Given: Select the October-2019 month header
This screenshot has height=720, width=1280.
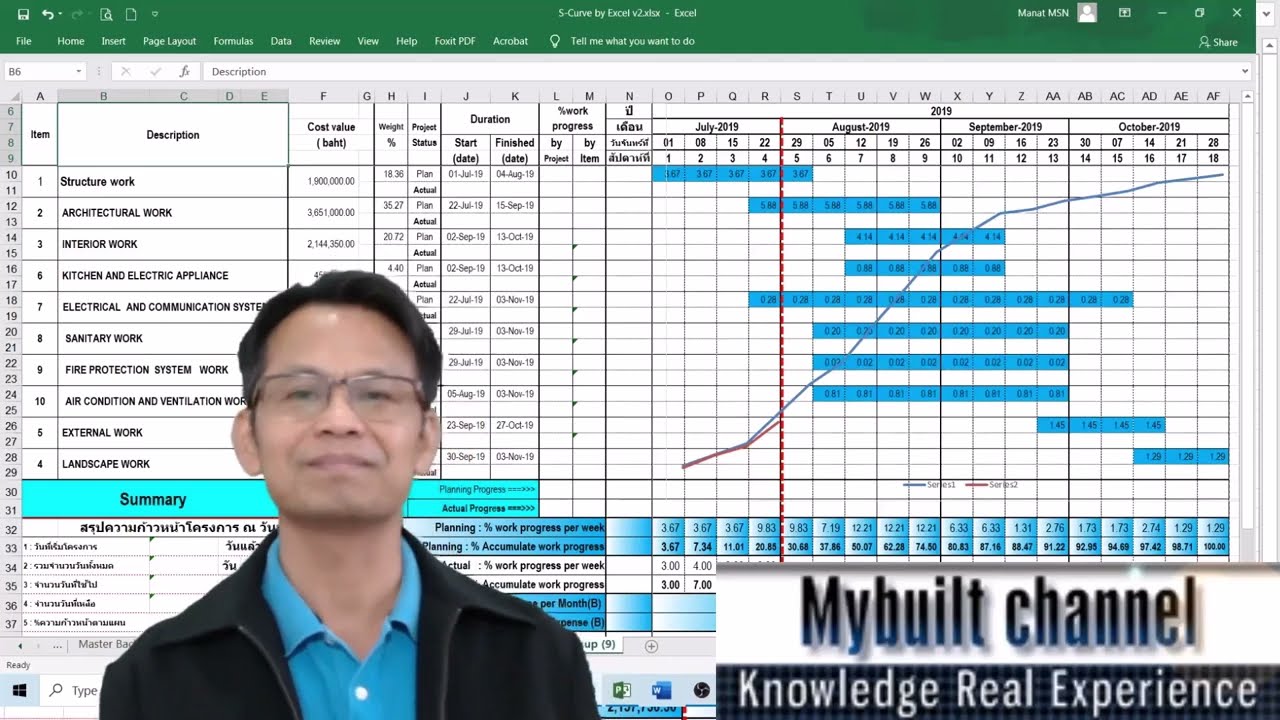Looking at the screenshot, I should coord(1149,127).
